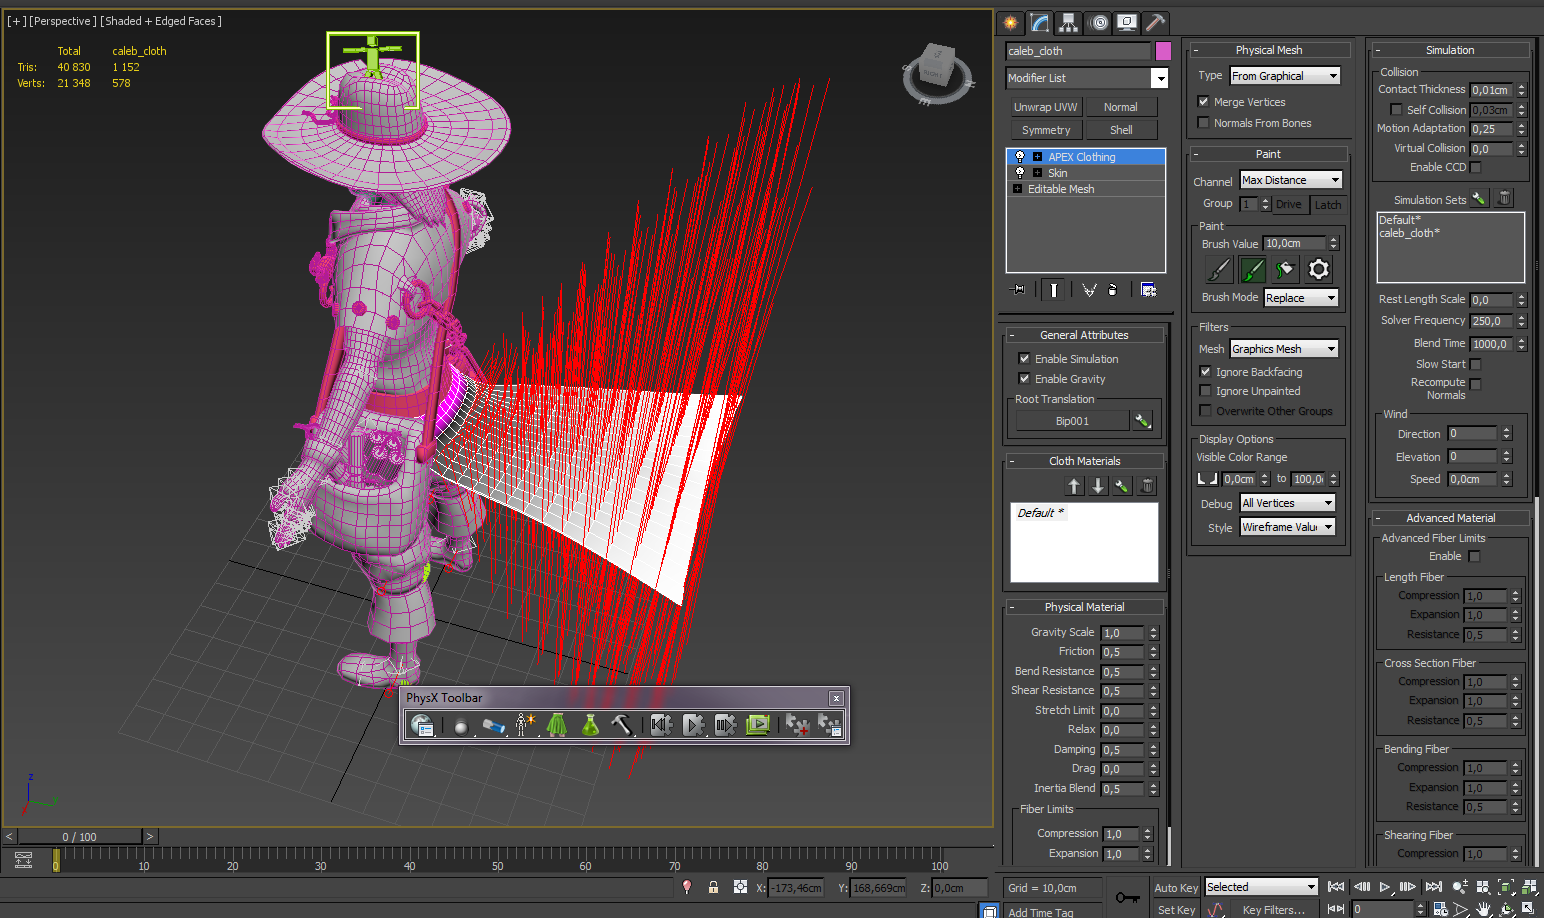The image size is (1544, 918).
Task: Click the pink object color swatch
Action: [1163, 51]
